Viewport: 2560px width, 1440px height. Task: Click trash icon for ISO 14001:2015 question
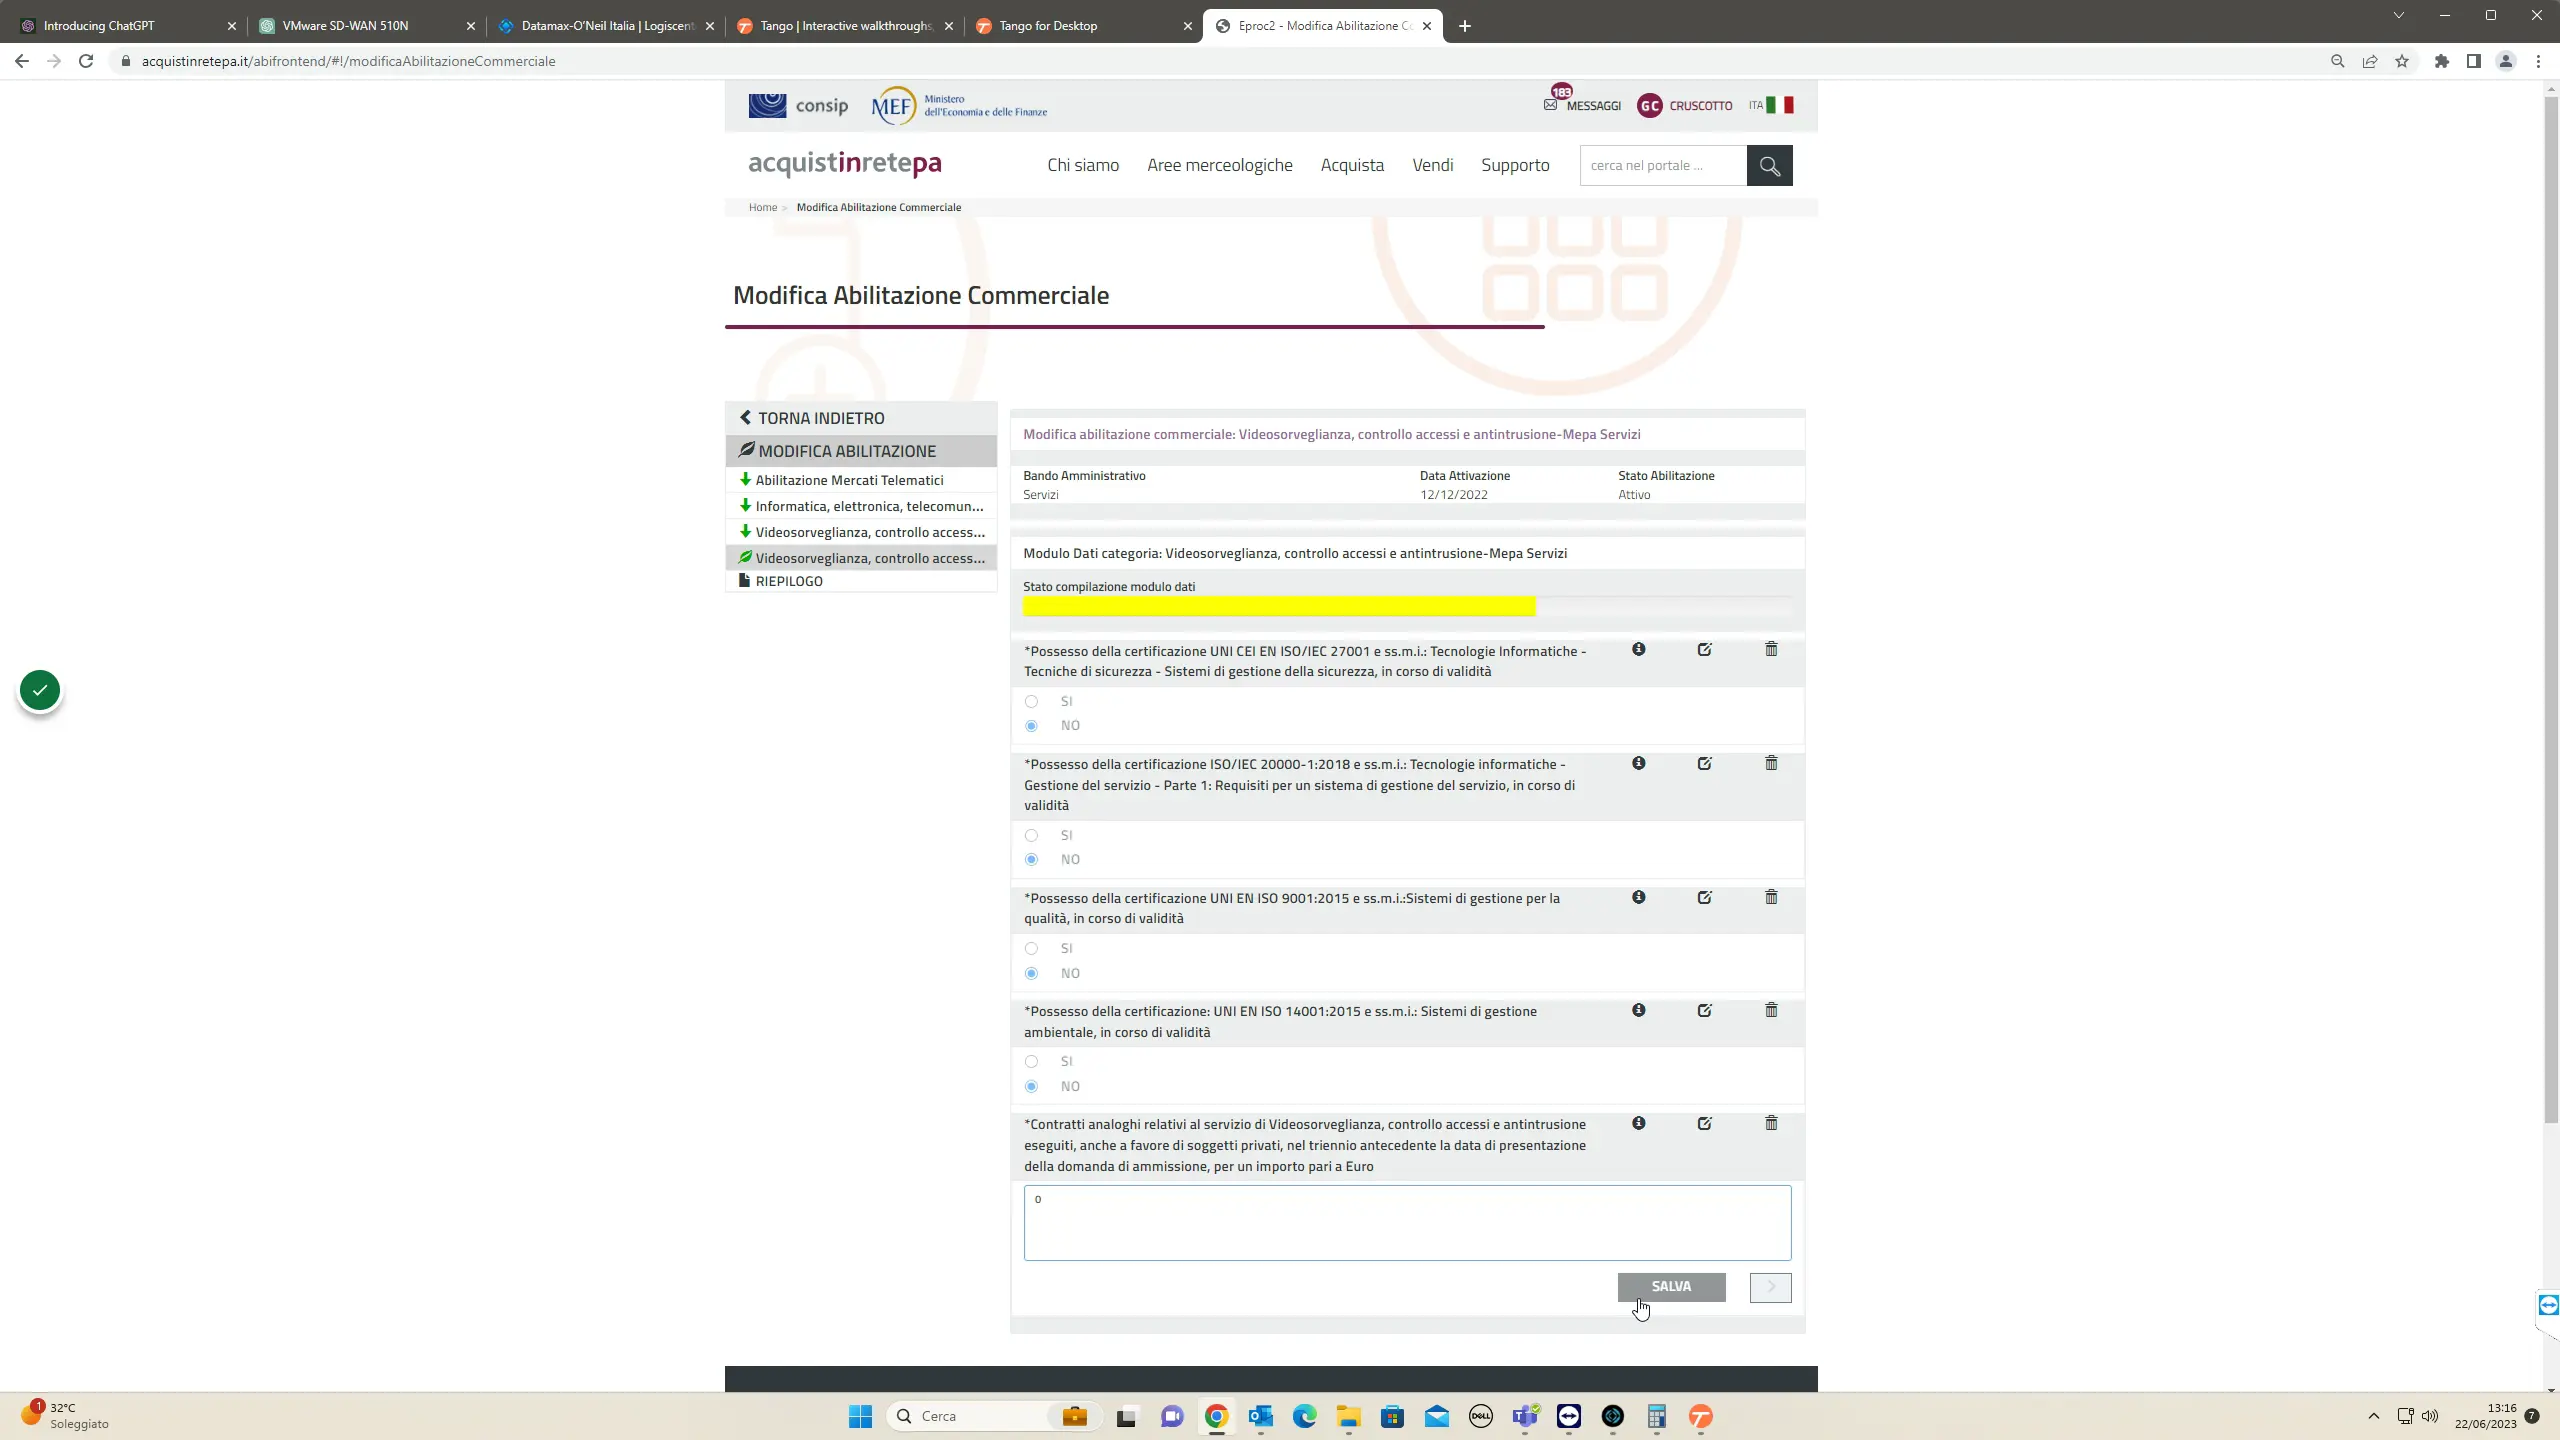point(1771,1010)
